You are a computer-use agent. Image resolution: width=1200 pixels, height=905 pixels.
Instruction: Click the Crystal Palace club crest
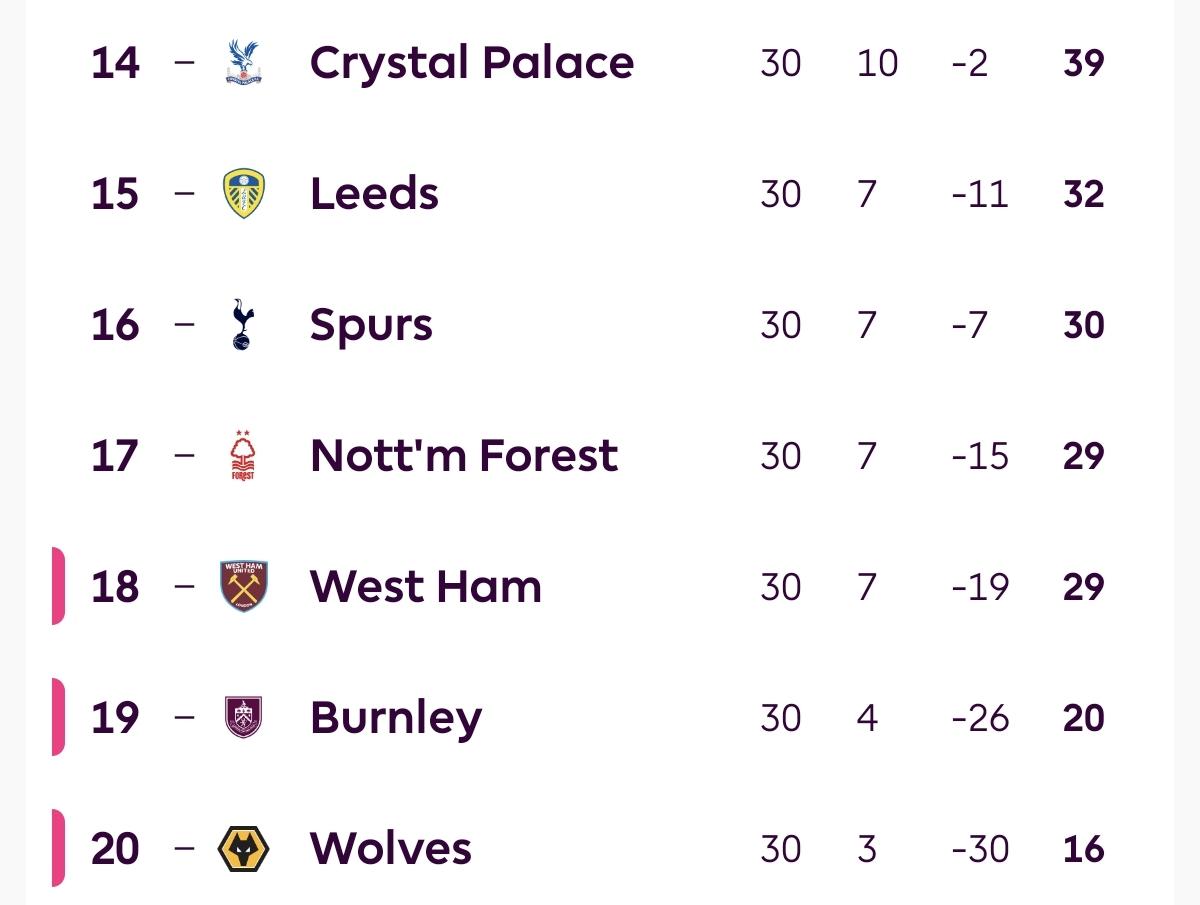243,63
